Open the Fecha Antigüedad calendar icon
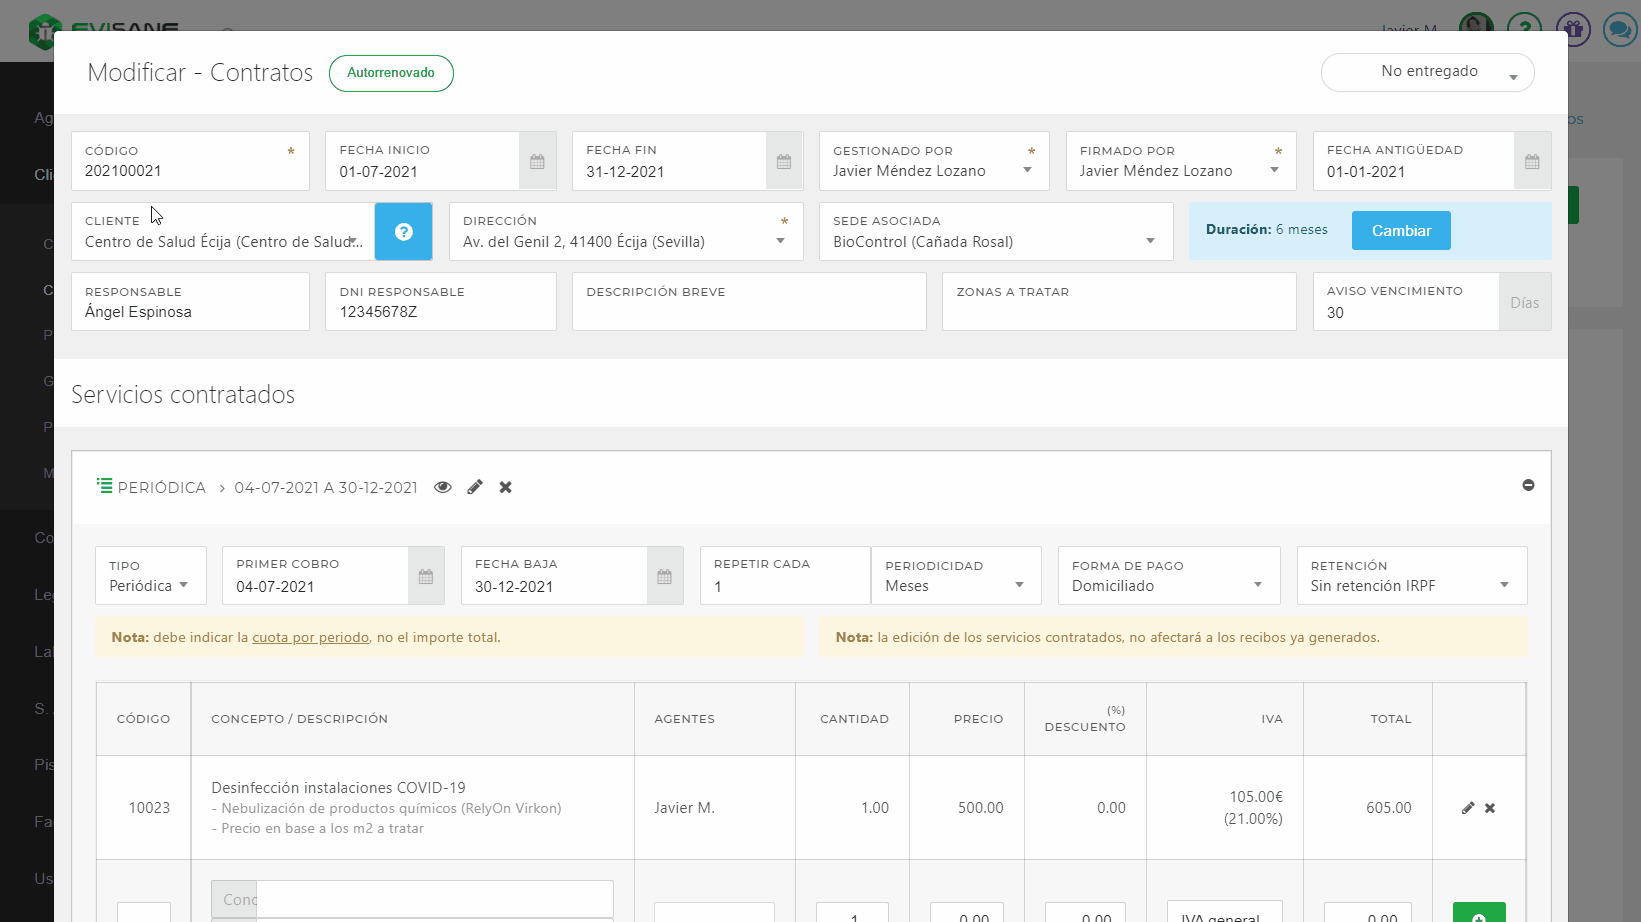1641x922 pixels. tap(1531, 162)
